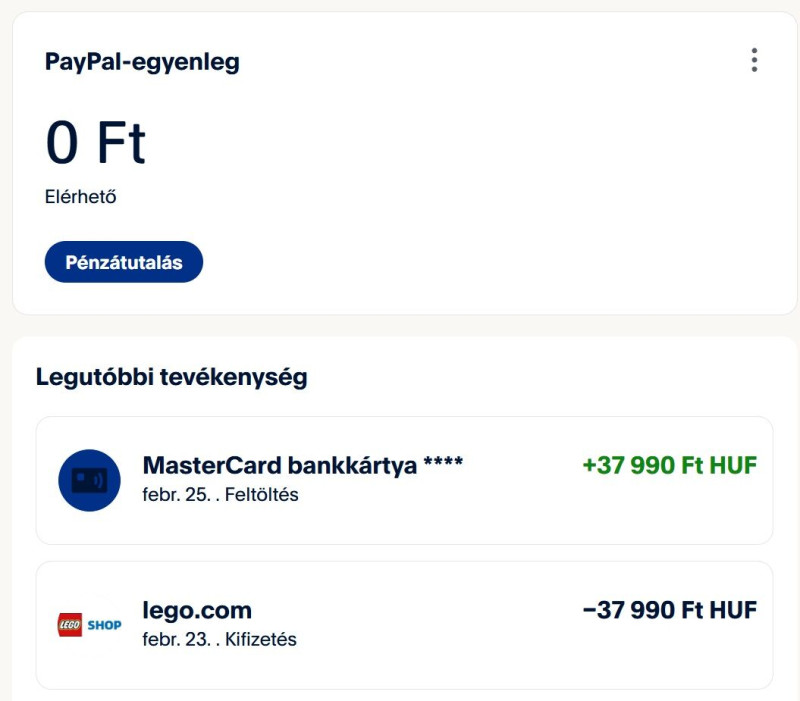
Task: Click the LEGO Shop logo
Action: pyautogui.click(x=89, y=625)
